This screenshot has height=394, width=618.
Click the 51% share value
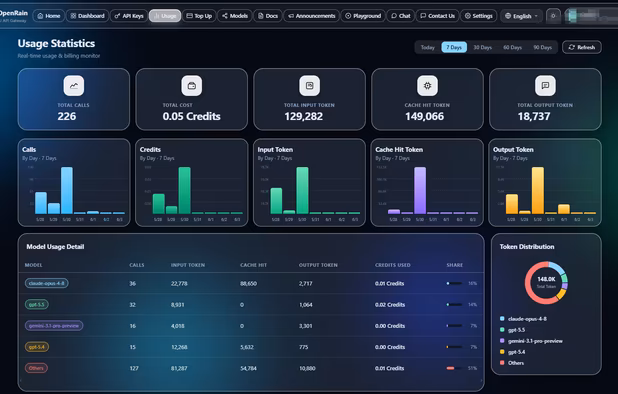coord(472,368)
